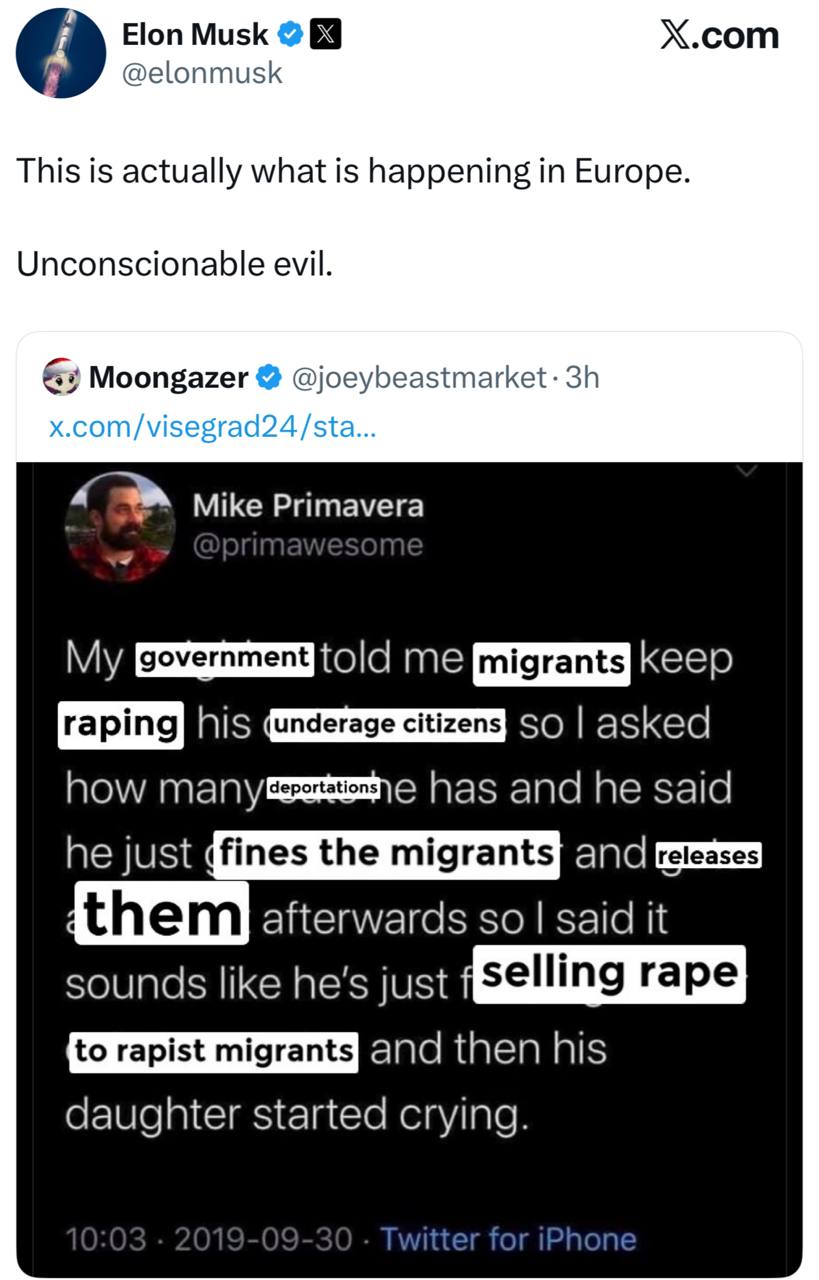Click the blue verified badge beside Elon Musk
Screen dimensions: 819x1280
290,35
